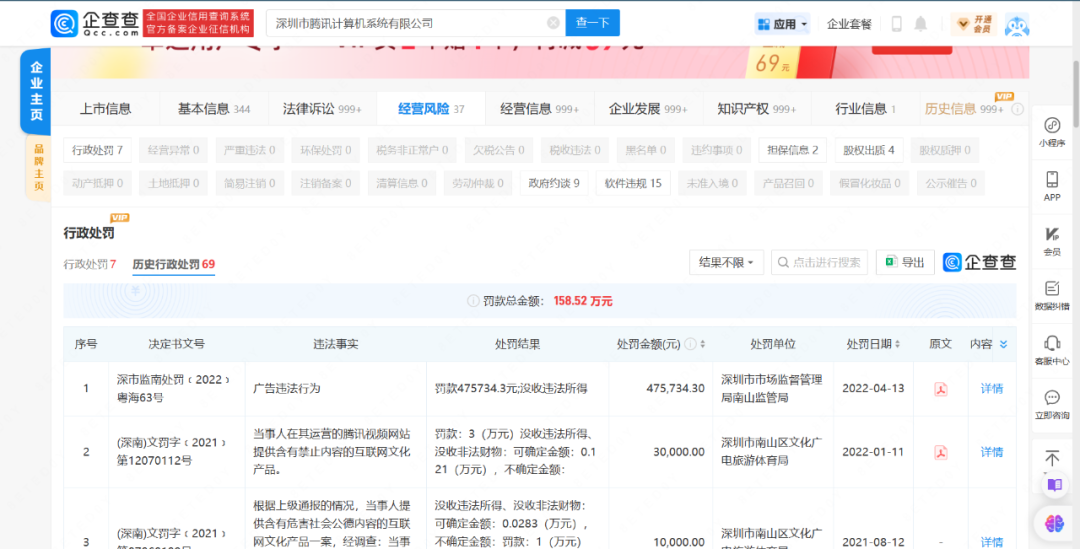This screenshot has height=549, width=1080.
Task: Open 详情 for 广告违法行为 row
Action: pos(991,389)
